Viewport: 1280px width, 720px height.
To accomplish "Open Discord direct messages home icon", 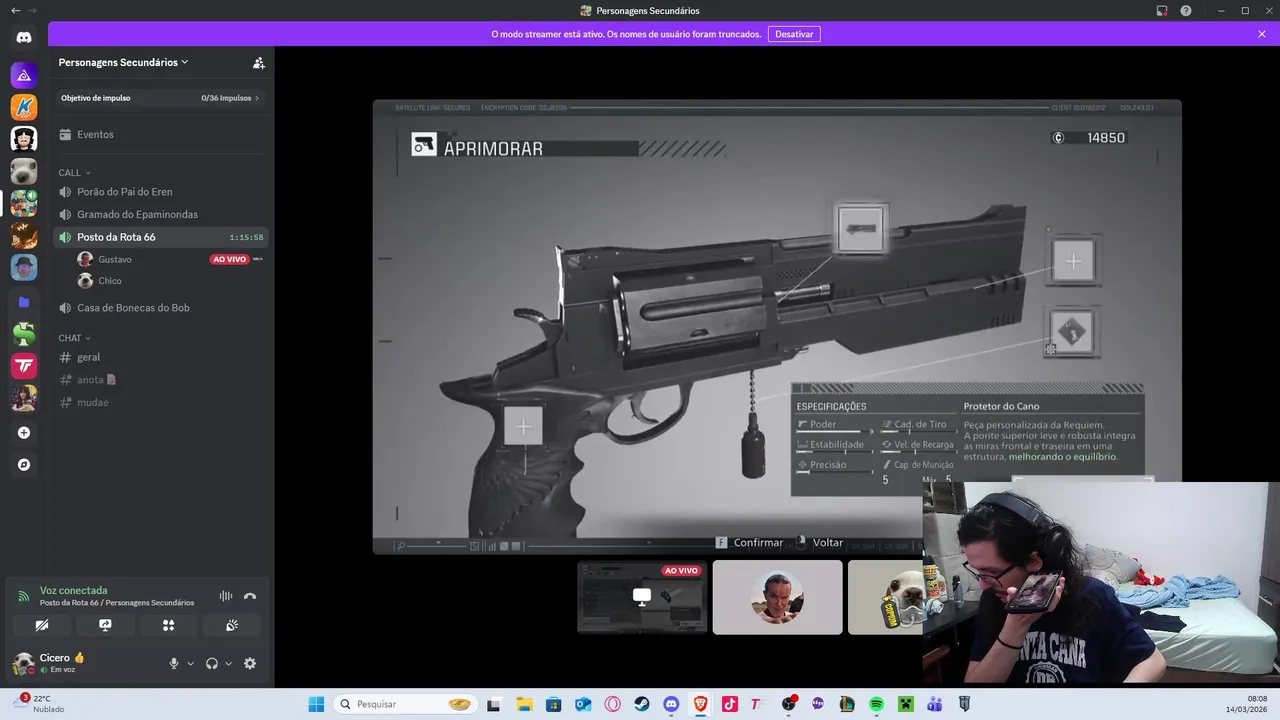I will [24, 37].
